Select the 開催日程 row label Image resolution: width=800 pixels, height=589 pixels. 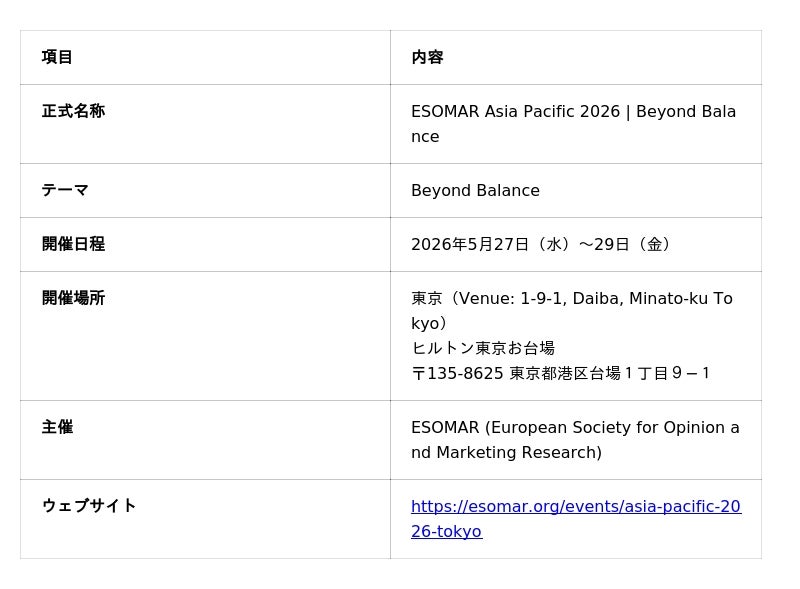pos(73,244)
